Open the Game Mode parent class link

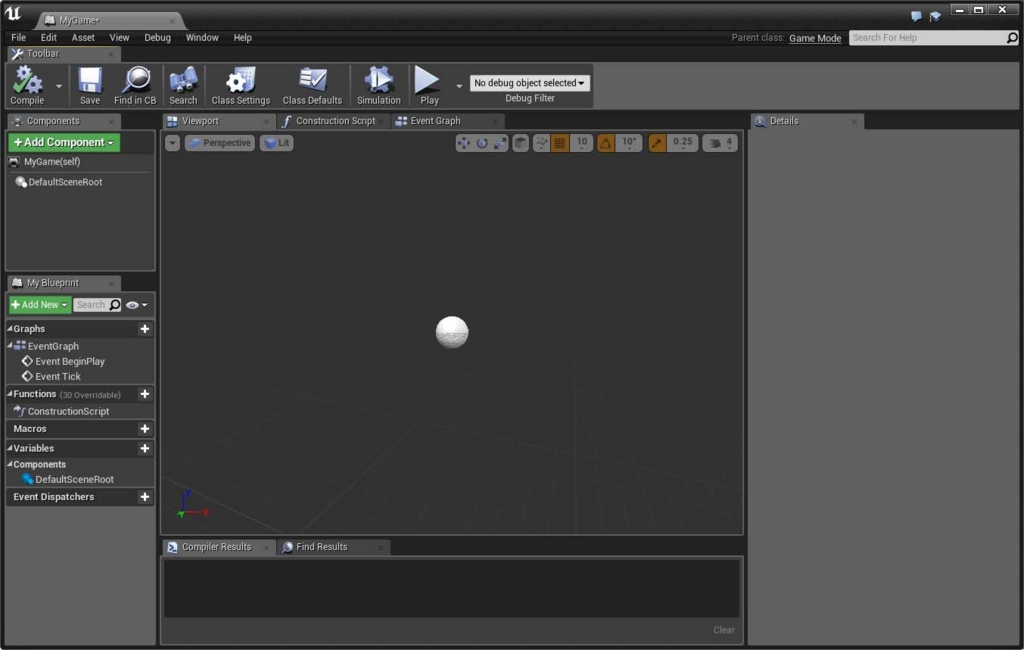coord(815,38)
